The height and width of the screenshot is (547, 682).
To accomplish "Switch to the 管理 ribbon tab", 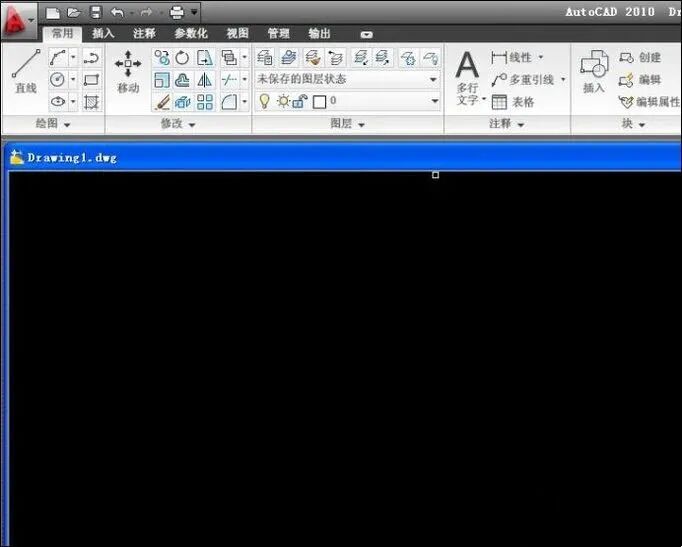I will click(278, 33).
